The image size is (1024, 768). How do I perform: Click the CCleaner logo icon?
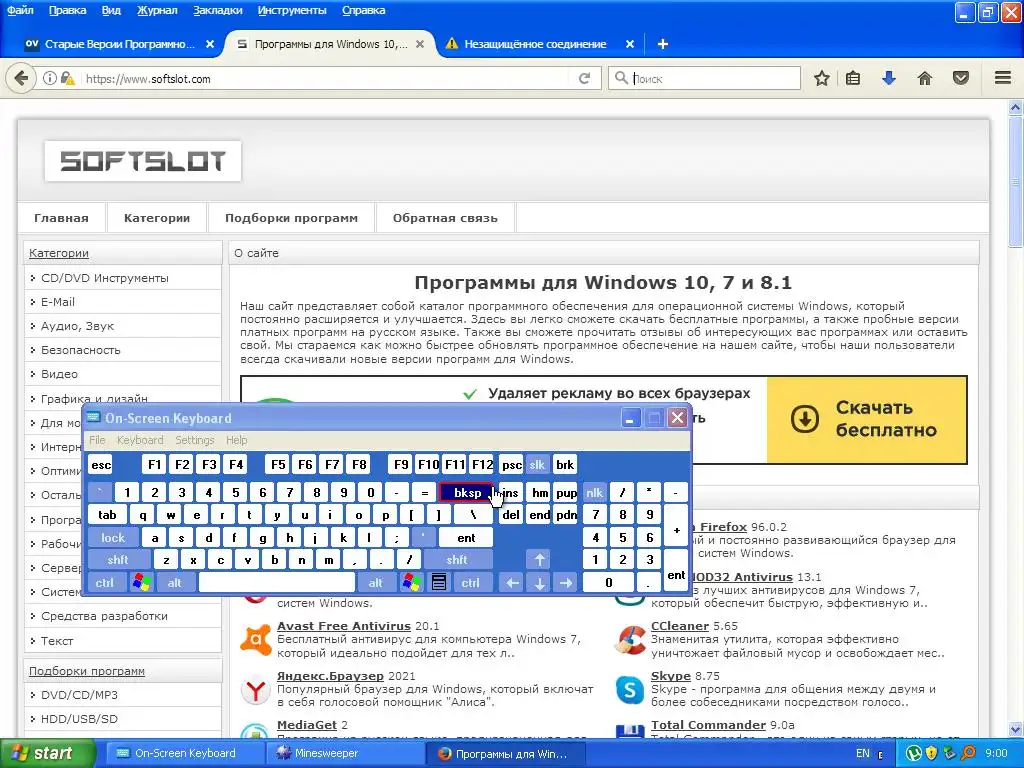click(630, 639)
